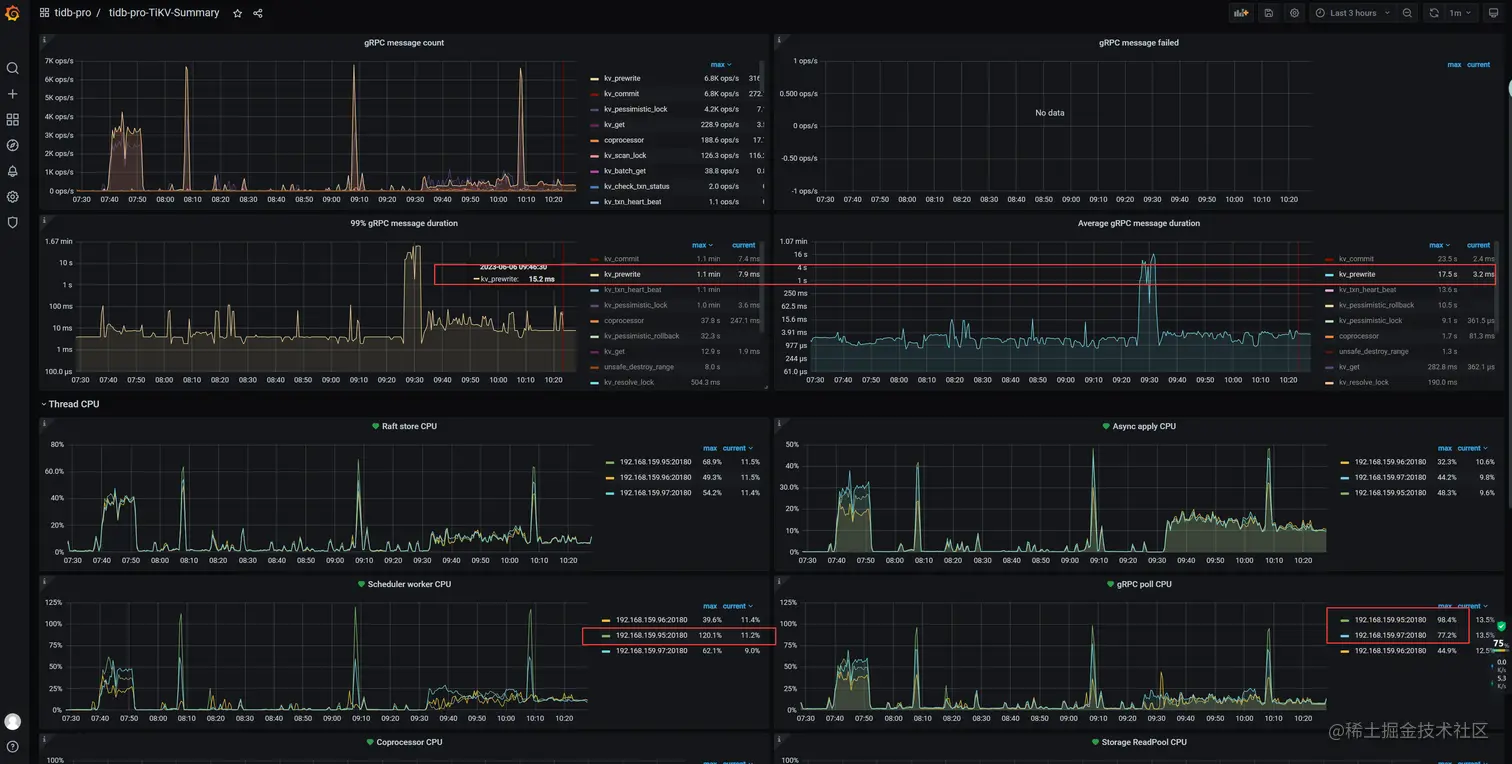1512x764 pixels.
Task: Change color of 192.168.159.96:20180 in gRPC poll CPU
Action: click(x=1345, y=650)
